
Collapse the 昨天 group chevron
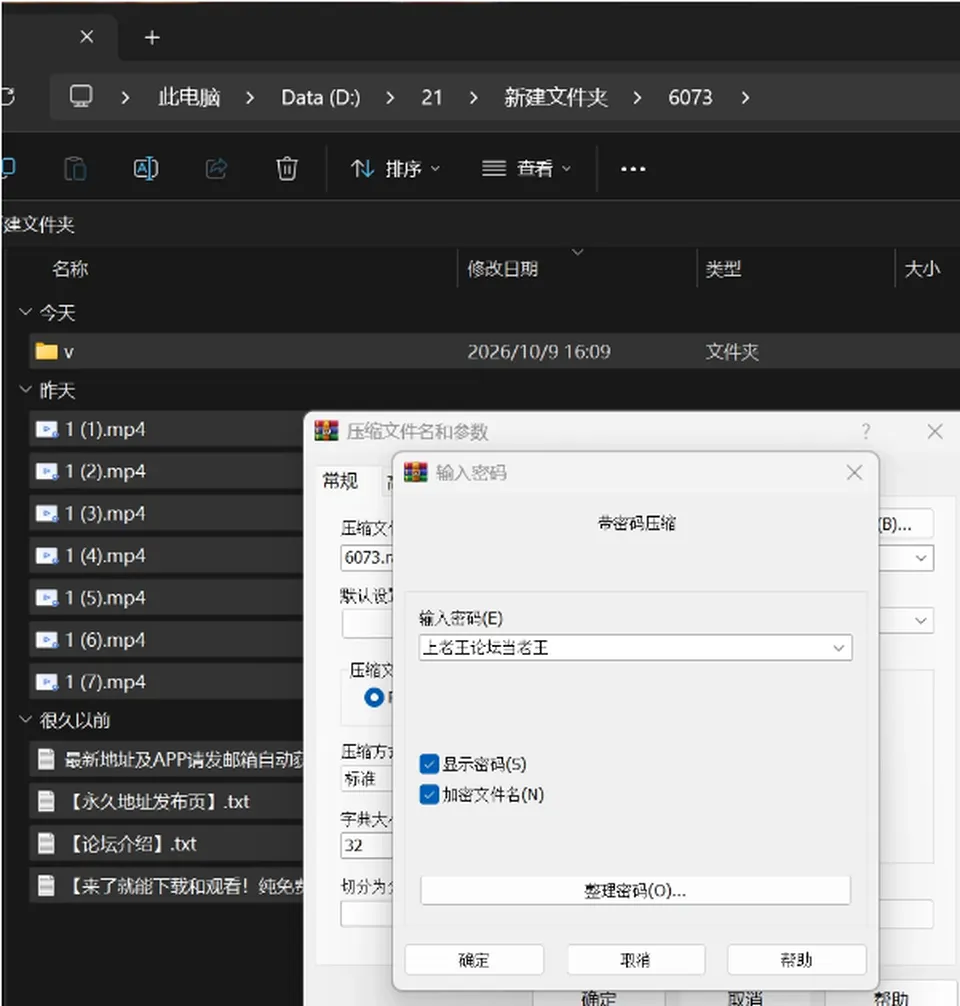click(26, 389)
